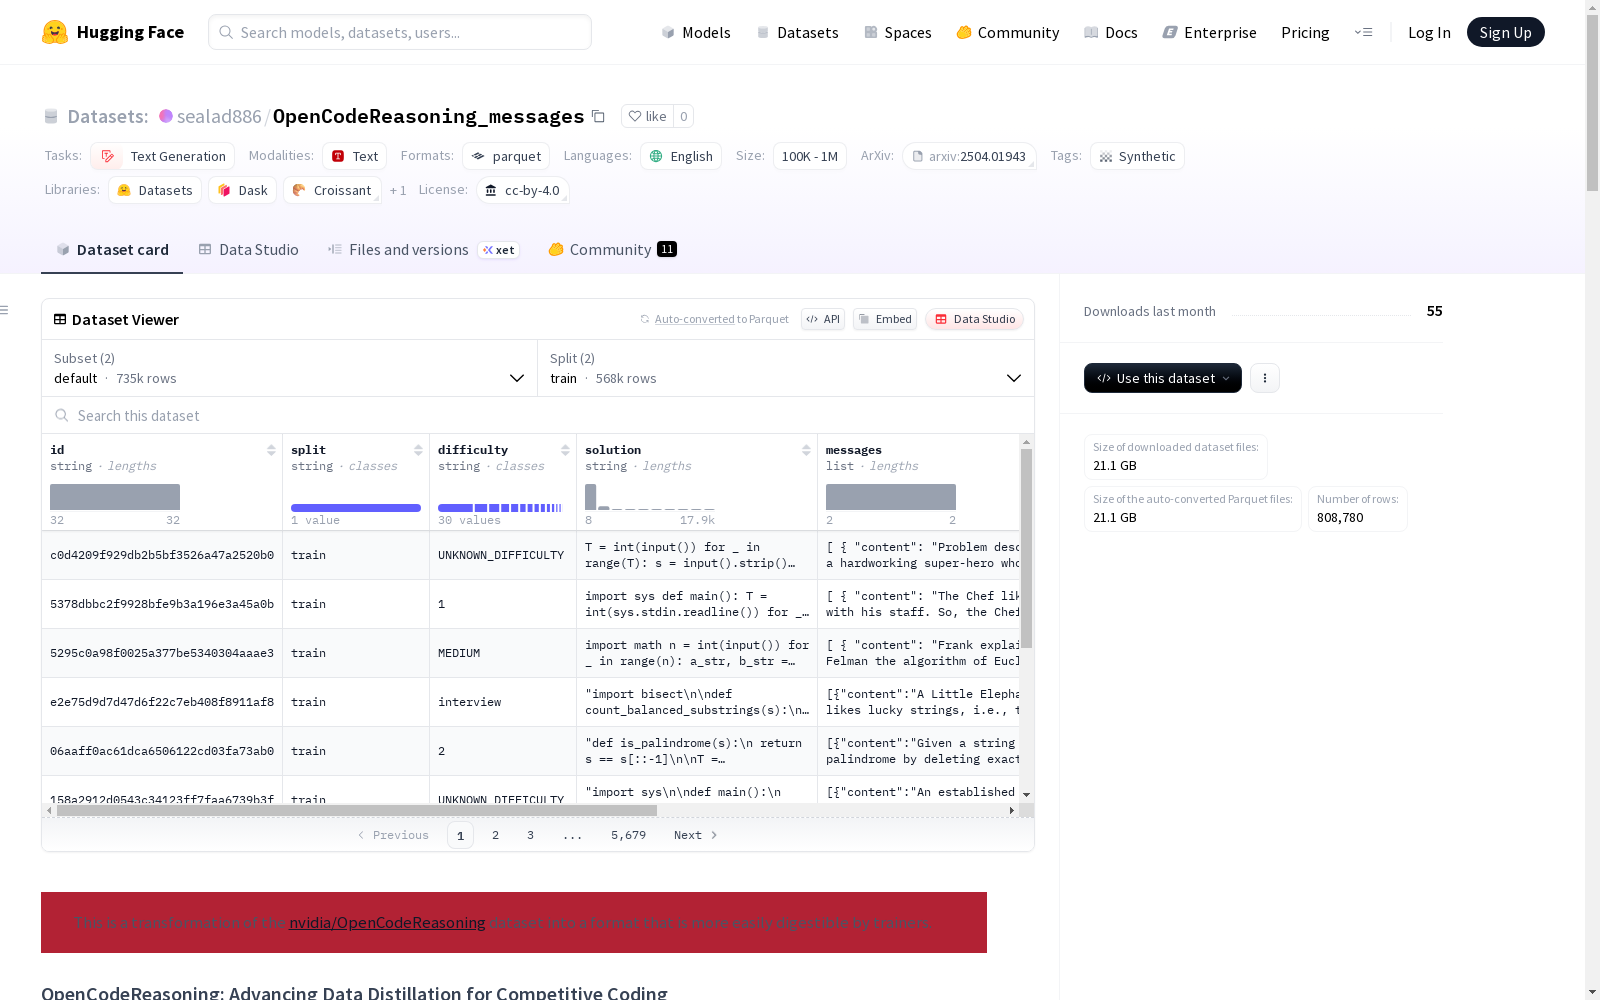This screenshot has width=1600, height=1000.
Task: Open the Embed button
Action: click(885, 319)
